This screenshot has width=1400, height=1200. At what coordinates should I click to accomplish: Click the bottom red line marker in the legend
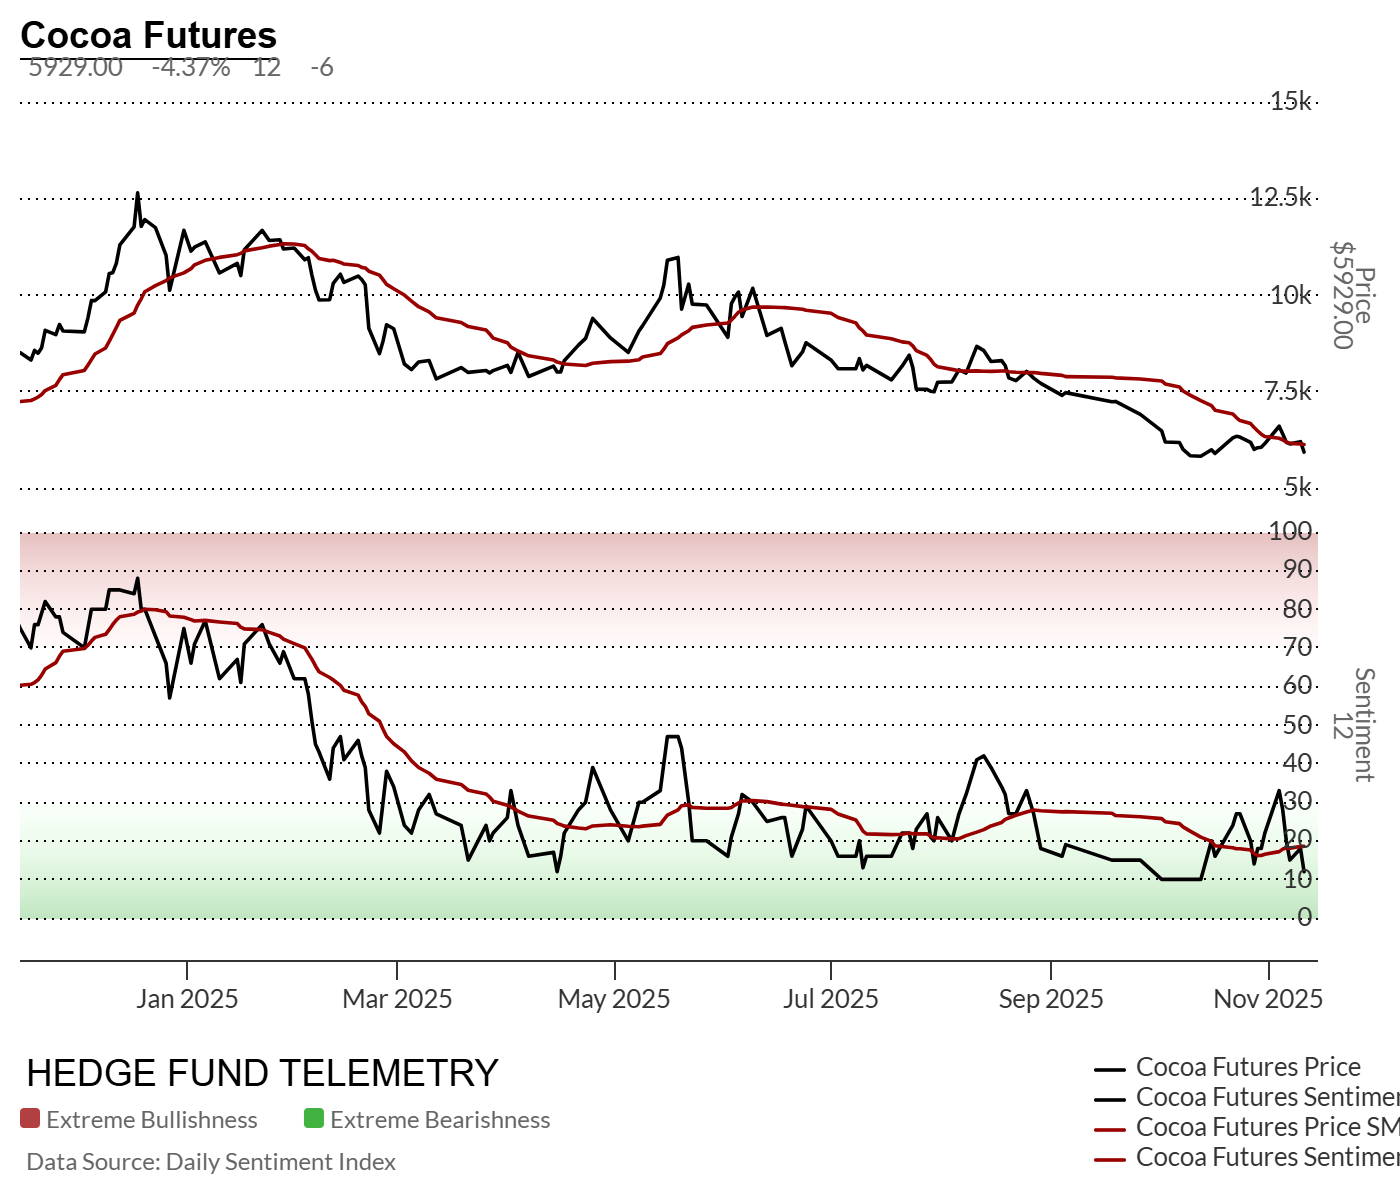tap(1111, 1159)
